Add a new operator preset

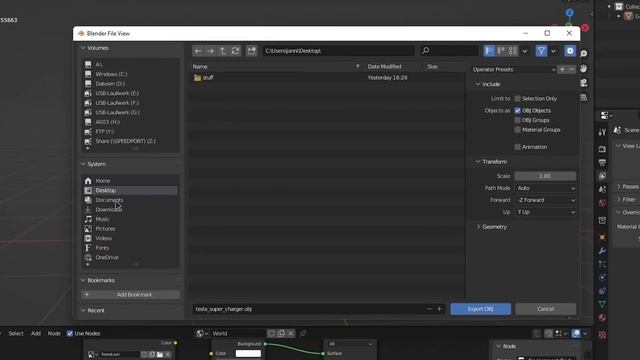coord(562,69)
